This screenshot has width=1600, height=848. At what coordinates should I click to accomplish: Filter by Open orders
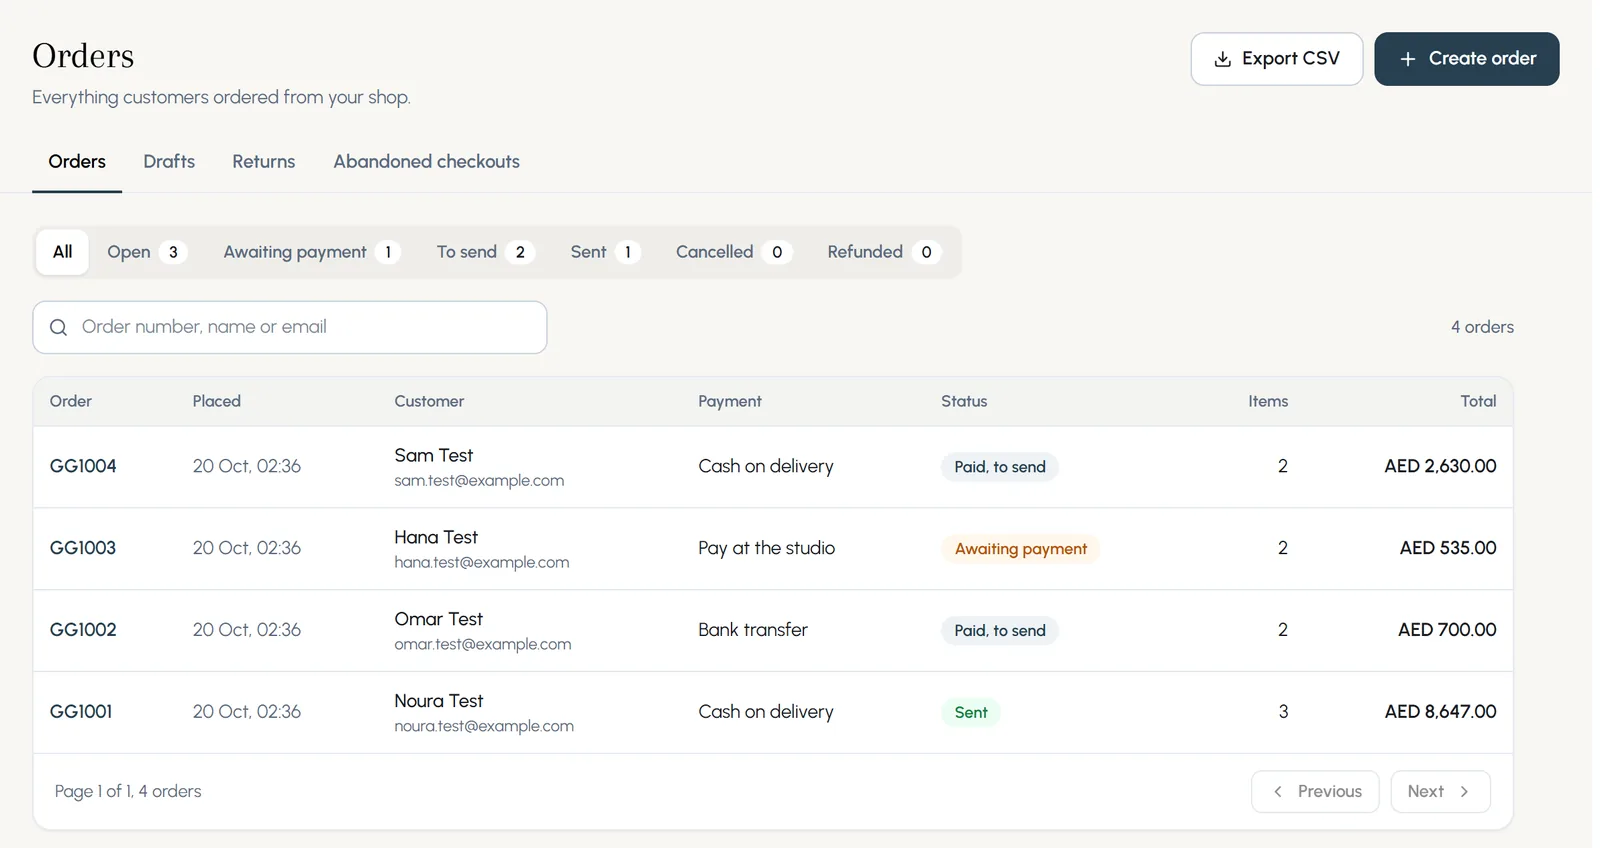(x=147, y=252)
